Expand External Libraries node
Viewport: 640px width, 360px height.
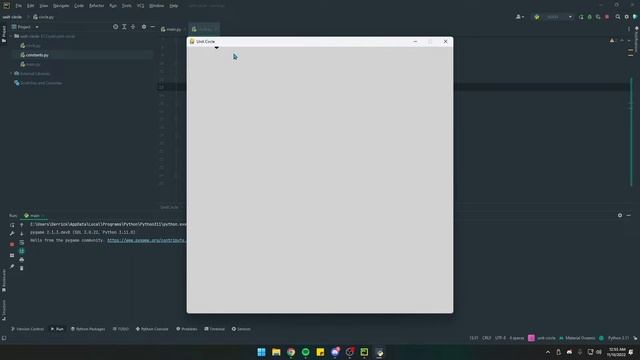[x=11, y=74]
